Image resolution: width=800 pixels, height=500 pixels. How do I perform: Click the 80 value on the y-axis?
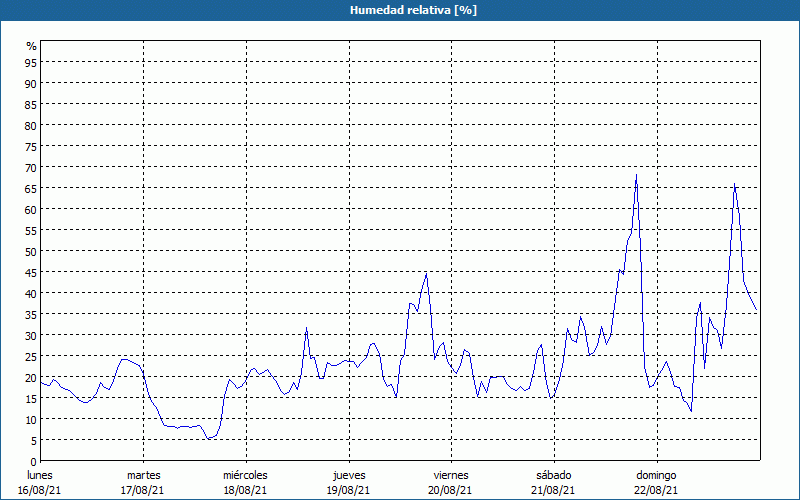click(x=31, y=125)
